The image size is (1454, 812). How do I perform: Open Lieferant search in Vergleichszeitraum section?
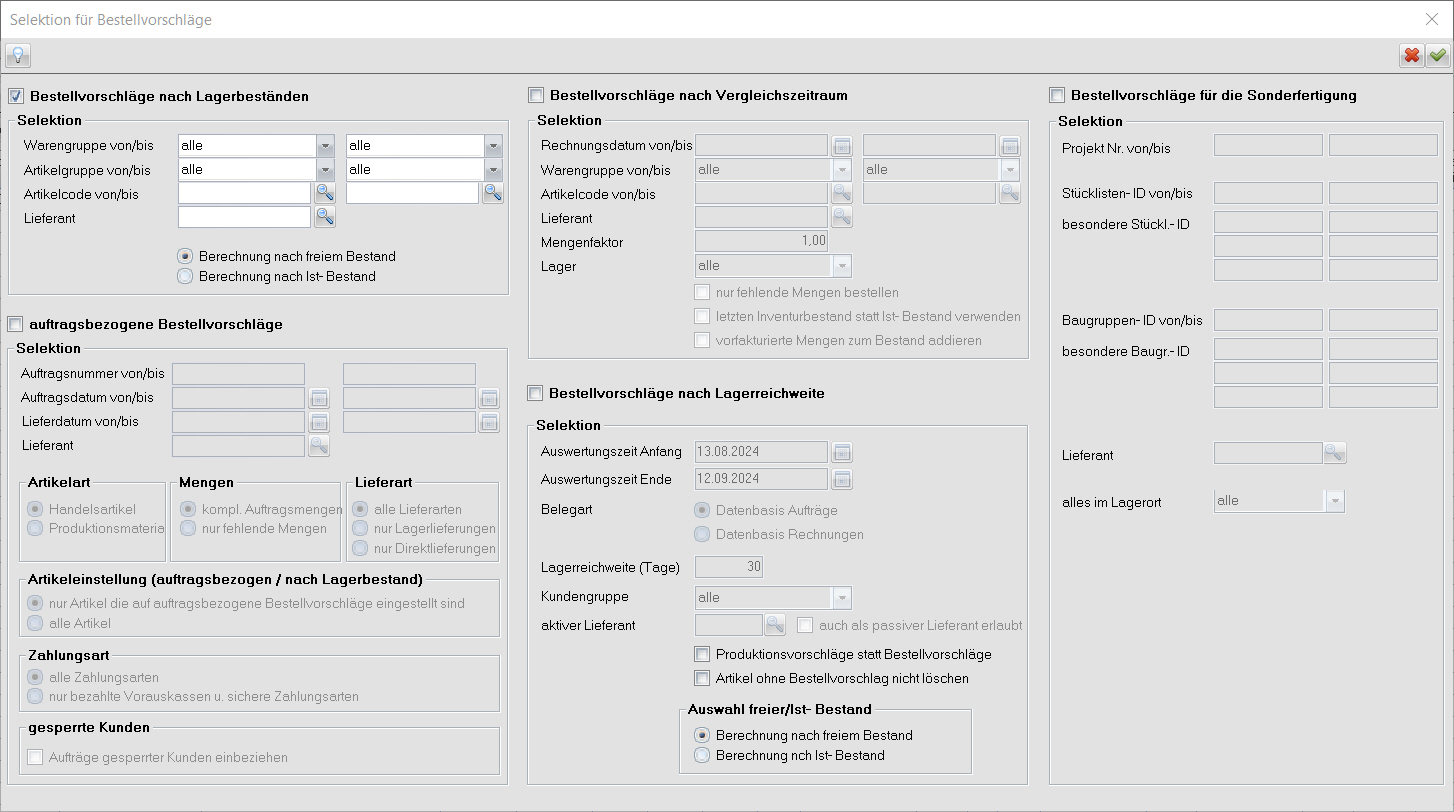pyautogui.click(x=842, y=217)
